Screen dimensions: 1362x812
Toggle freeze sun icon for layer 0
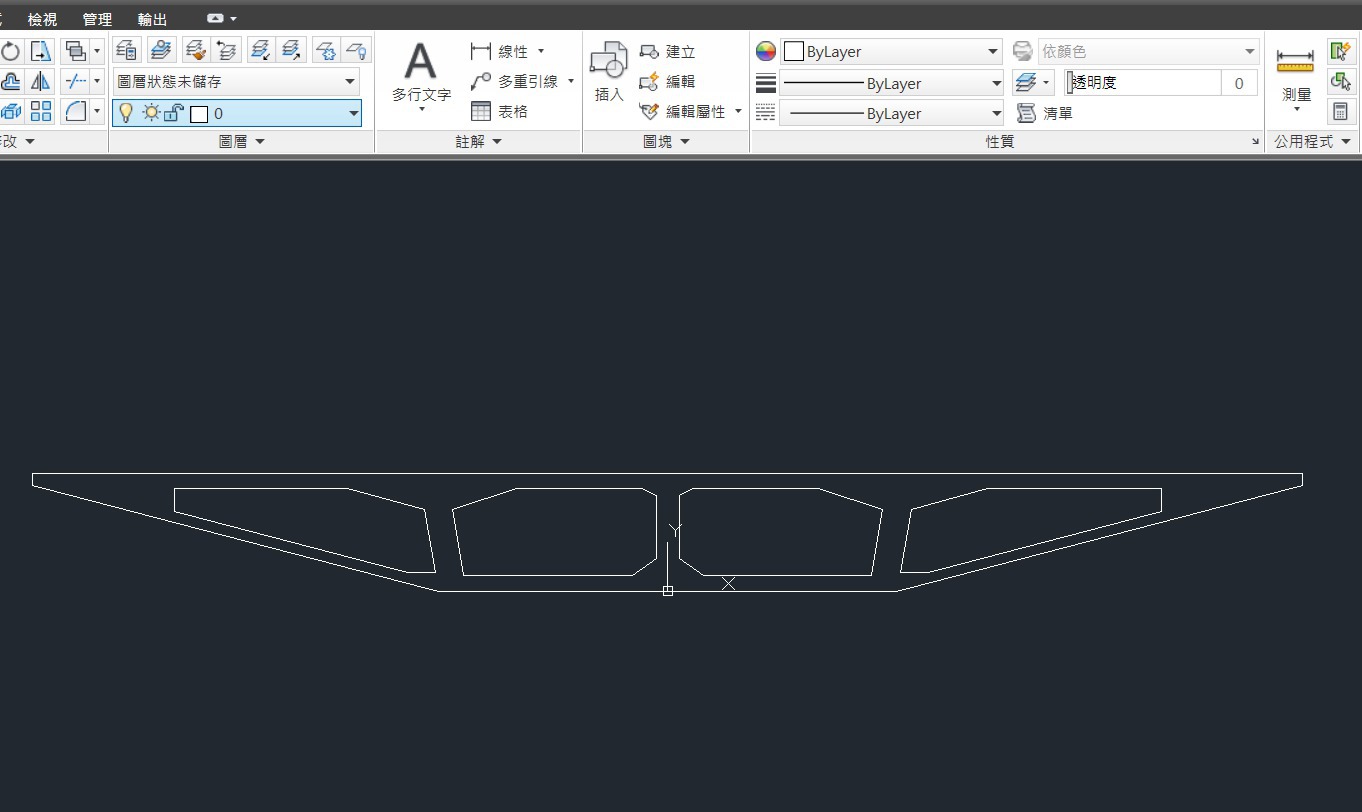pyautogui.click(x=150, y=113)
